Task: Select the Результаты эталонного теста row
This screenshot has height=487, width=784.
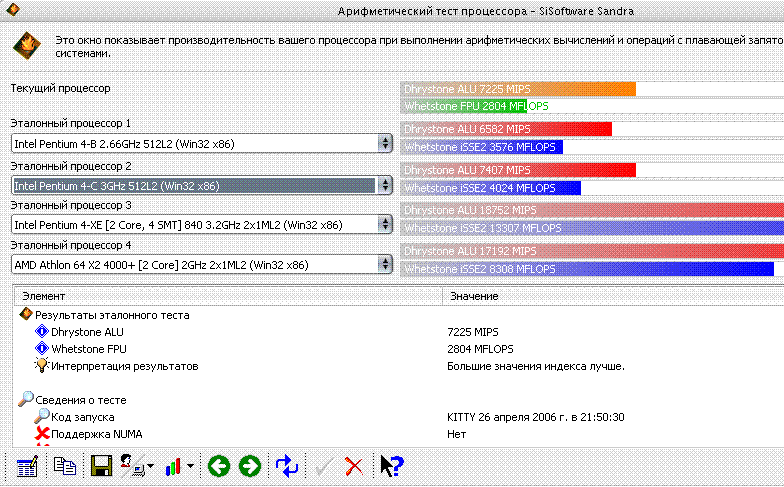Action: pyautogui.click(x=399, y=315)
